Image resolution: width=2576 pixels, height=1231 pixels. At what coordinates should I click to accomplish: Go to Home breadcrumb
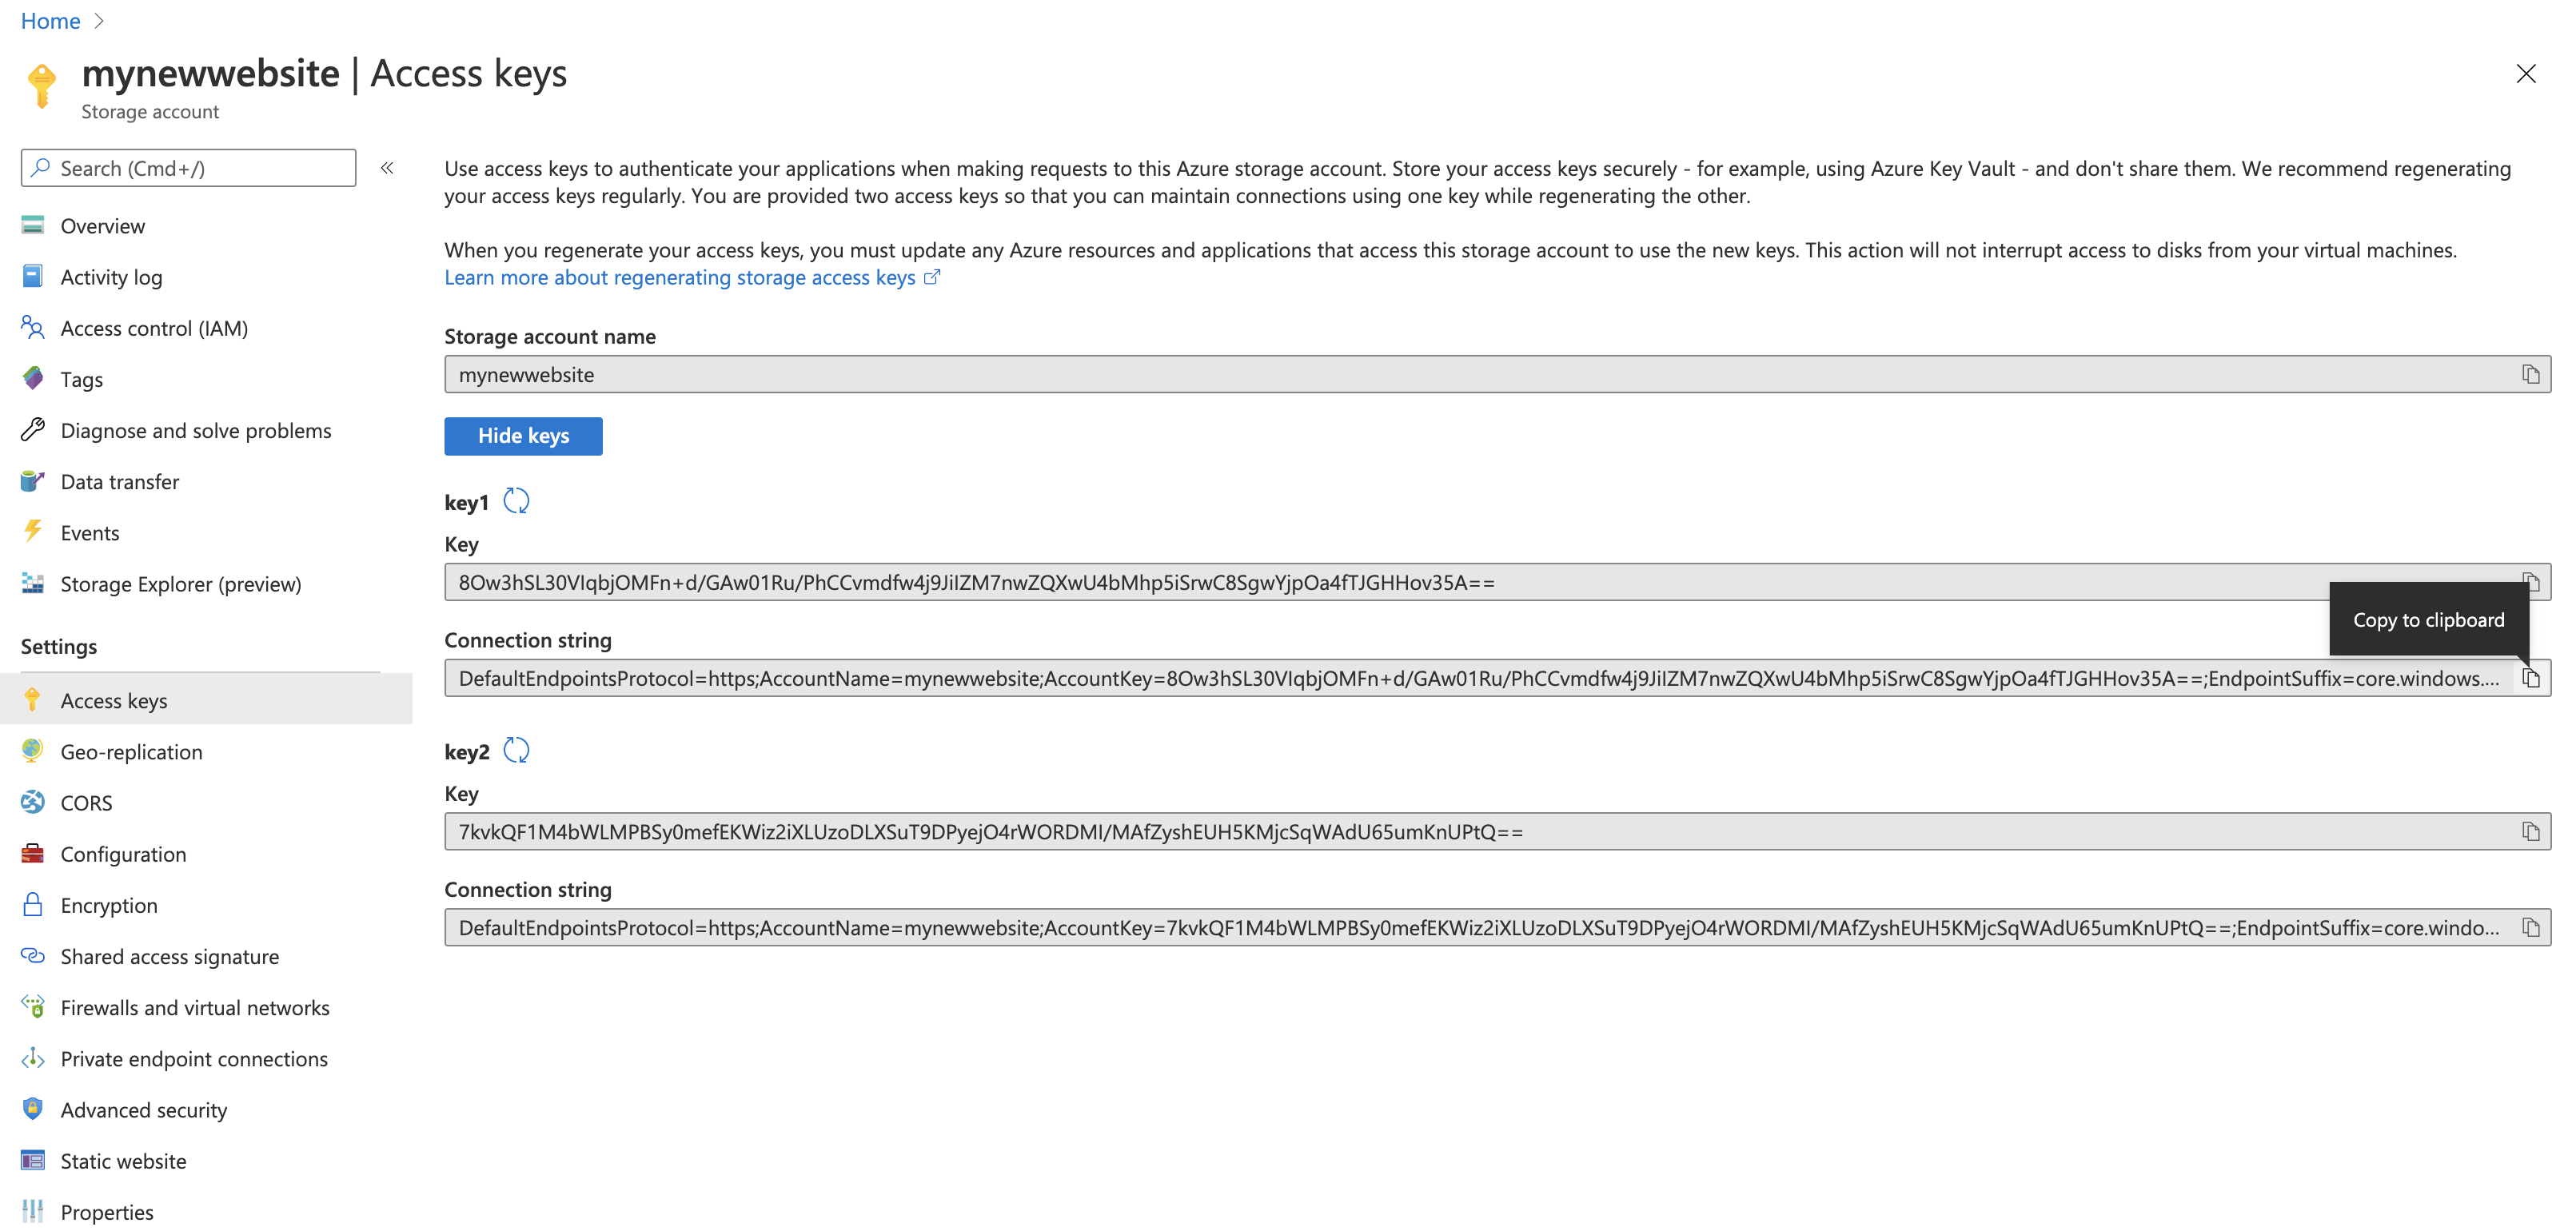[x=50, y=21]
